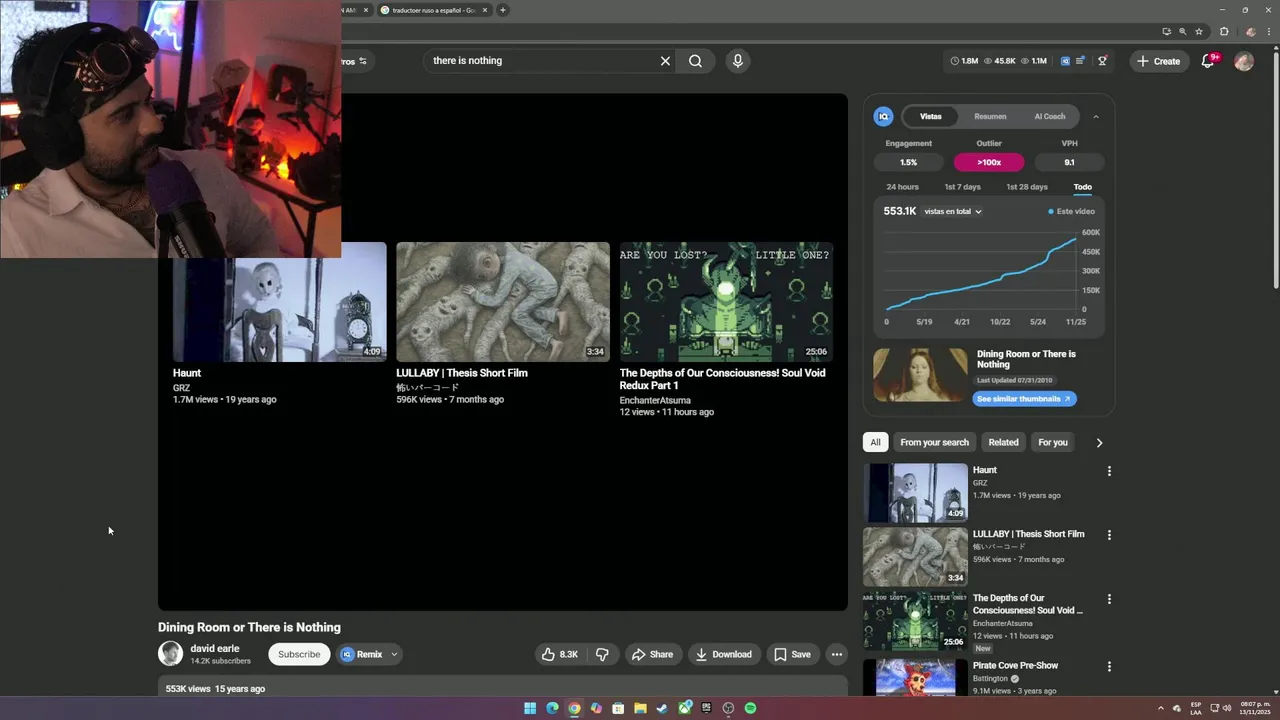Open Chrome extensions puzzle icon
Image resolution: width=1280 pixels, height=720 pixels.
pyautogui.click(x=1224, y=31)
